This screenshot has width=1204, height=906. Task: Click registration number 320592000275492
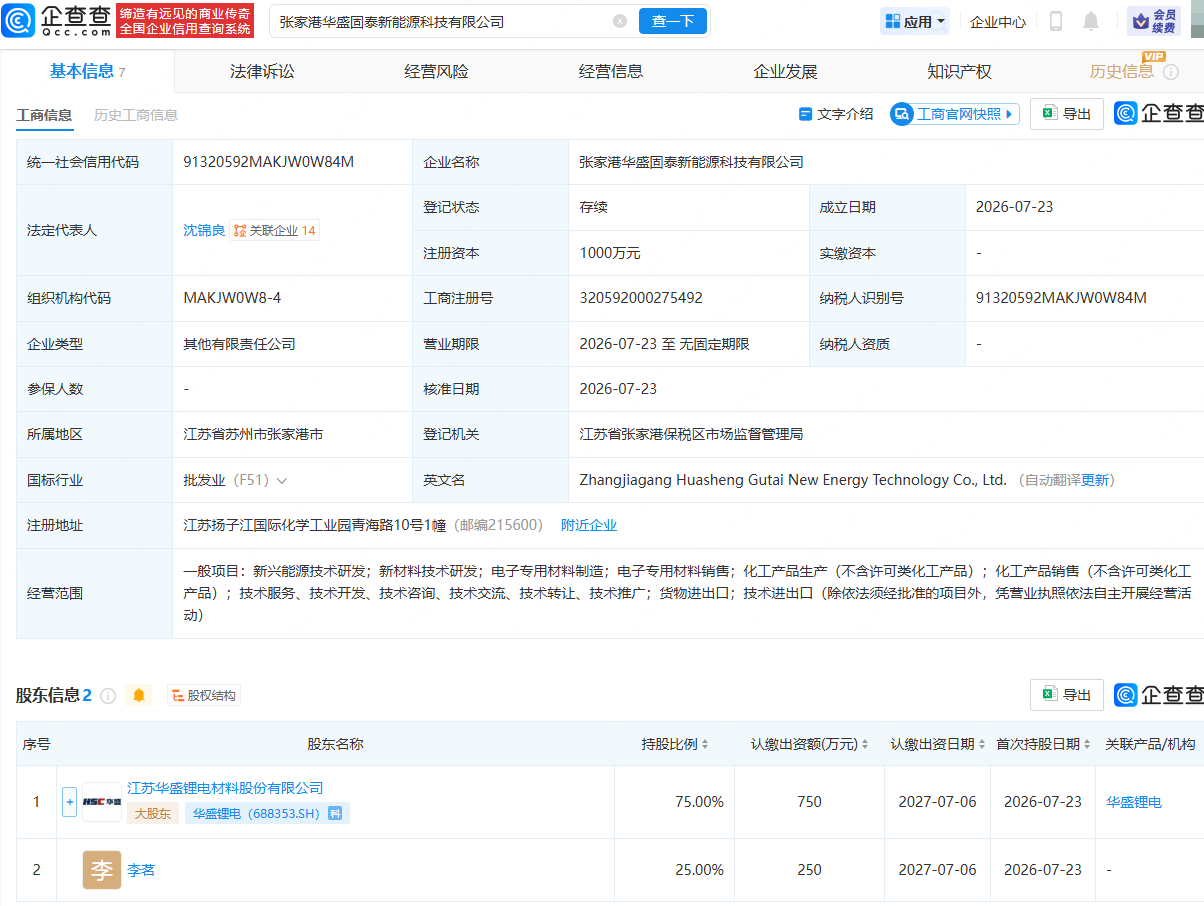641,298
